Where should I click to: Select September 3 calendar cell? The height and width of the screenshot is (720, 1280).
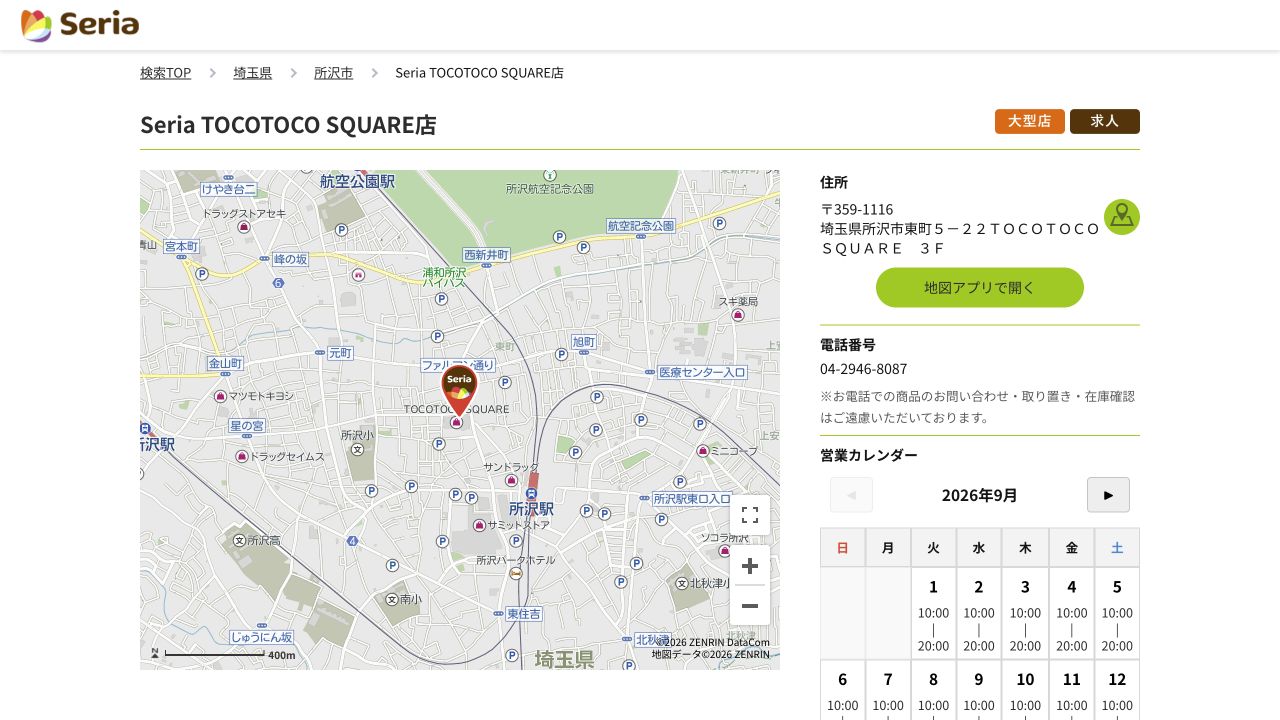pos(1025,613)
